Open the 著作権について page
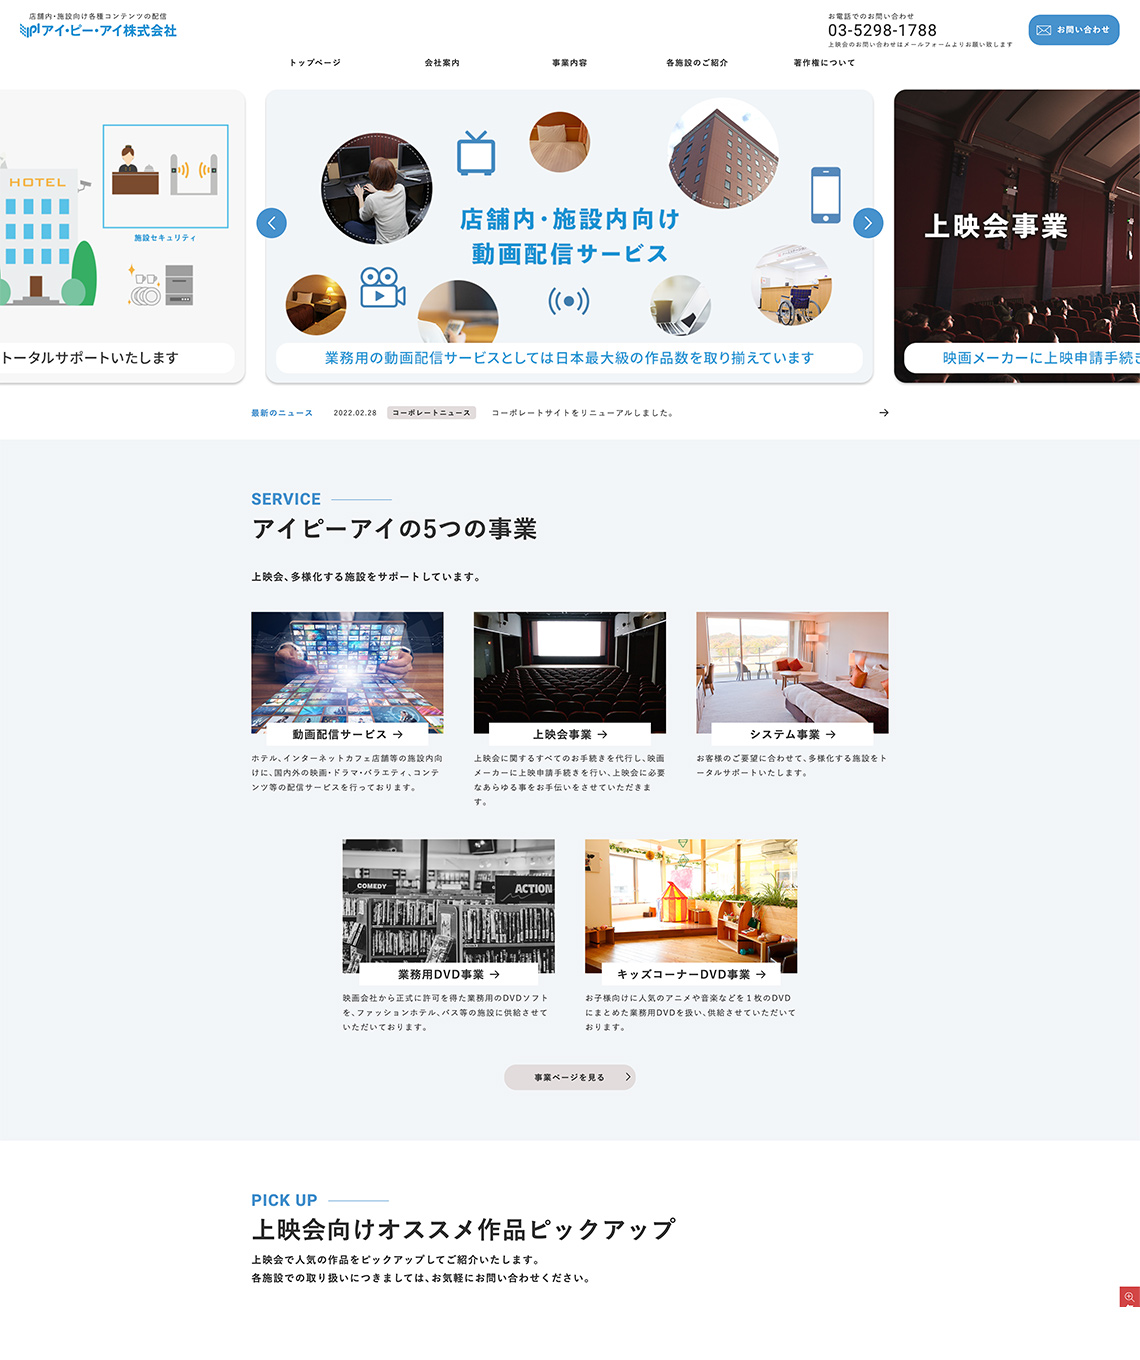 click(820, 63)
